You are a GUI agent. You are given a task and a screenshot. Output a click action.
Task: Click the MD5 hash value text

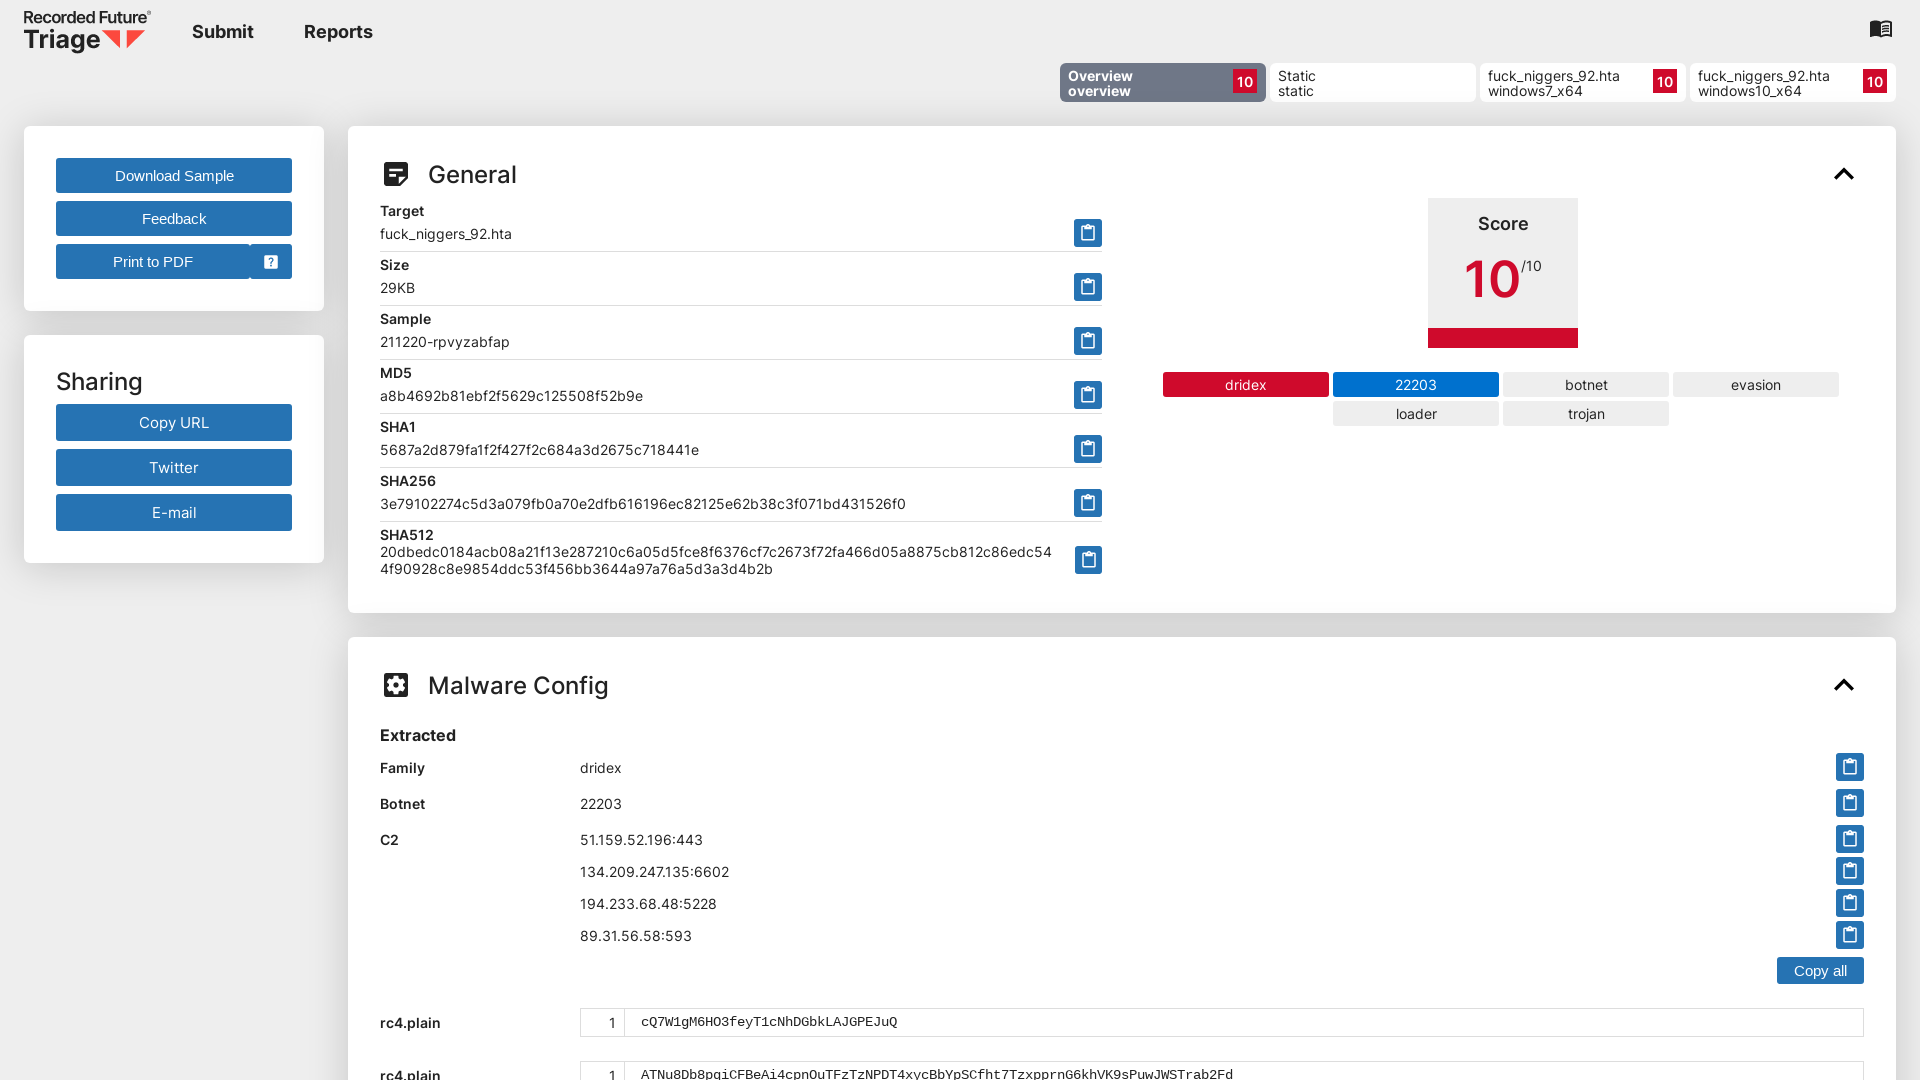511,396
